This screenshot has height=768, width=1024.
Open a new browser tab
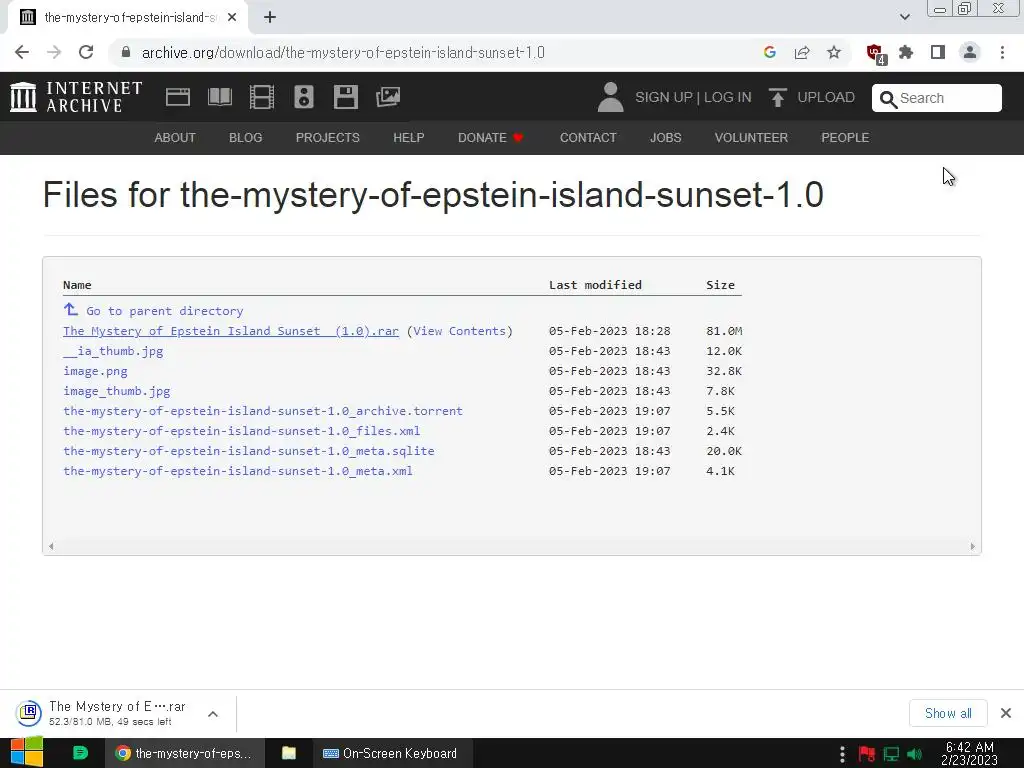[270, 18]
